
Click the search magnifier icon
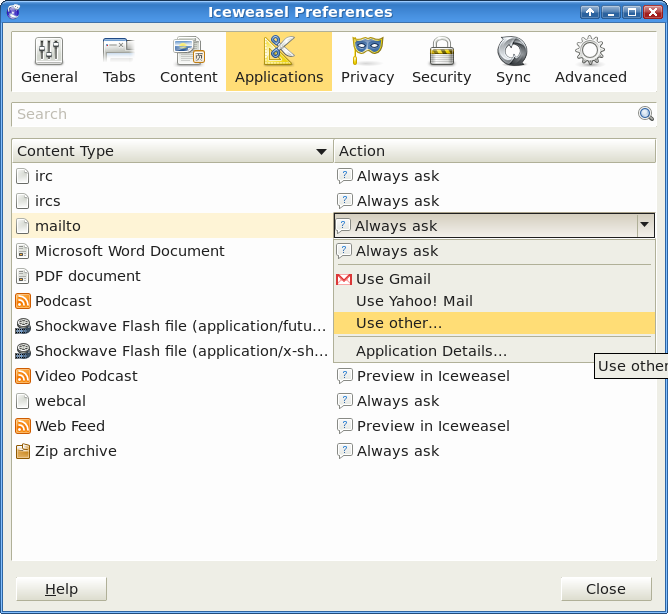coord(646,114)
